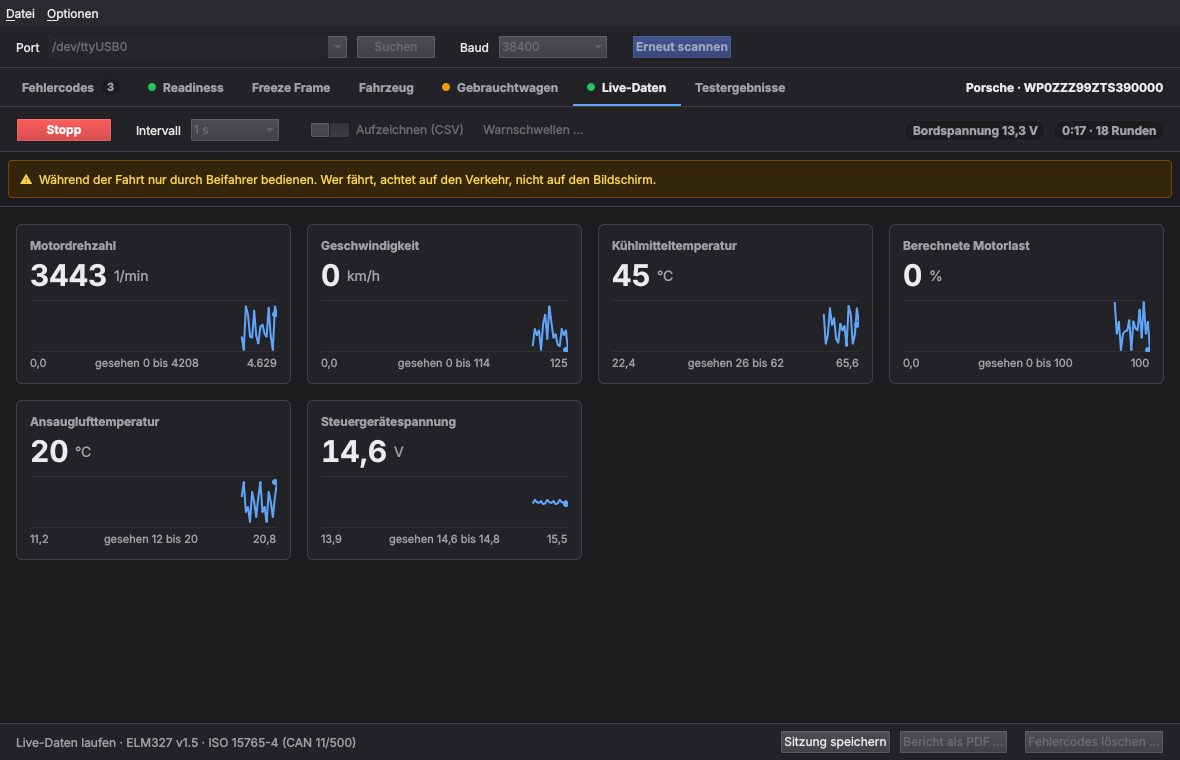Click the 14,6 voltage value
Viewport: 1180px width, 760px height.
coord(354,451)
